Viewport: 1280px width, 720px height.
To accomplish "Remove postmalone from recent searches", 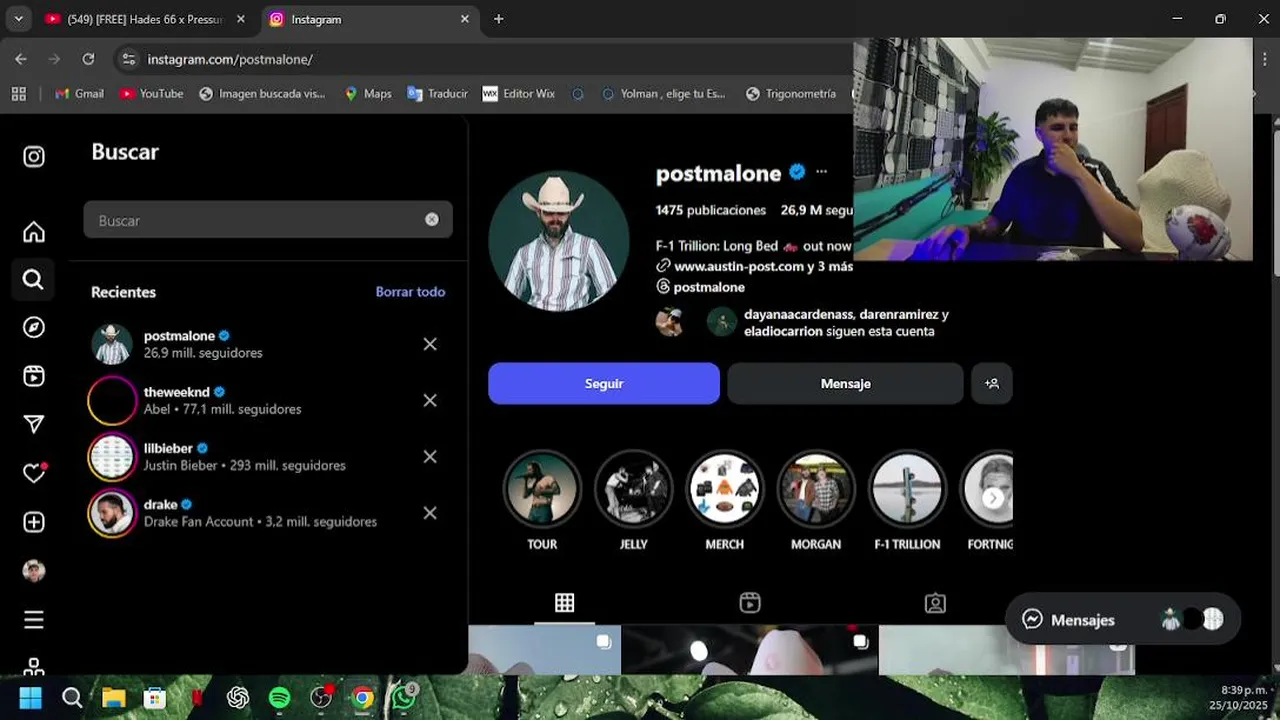I will coord(430,344).
